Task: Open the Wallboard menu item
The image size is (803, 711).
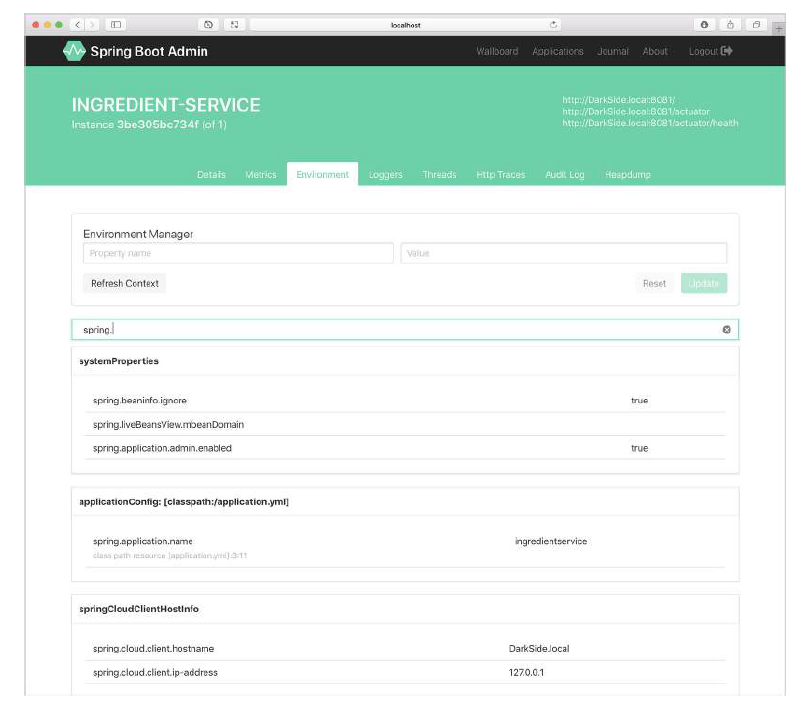Action: coord(497,51)
